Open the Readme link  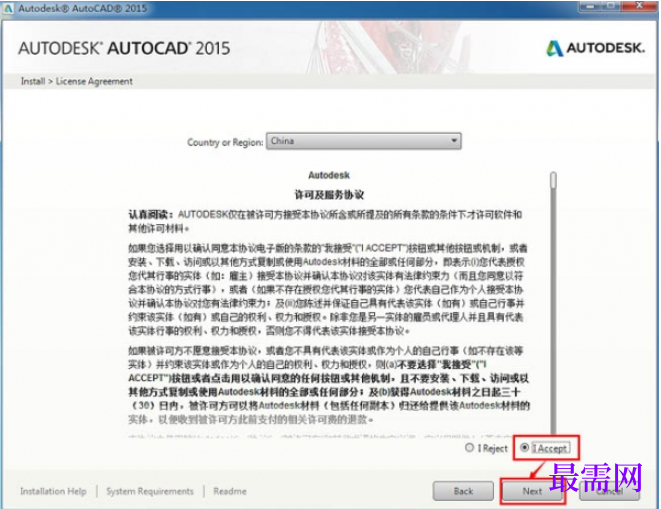coord(230,491)
